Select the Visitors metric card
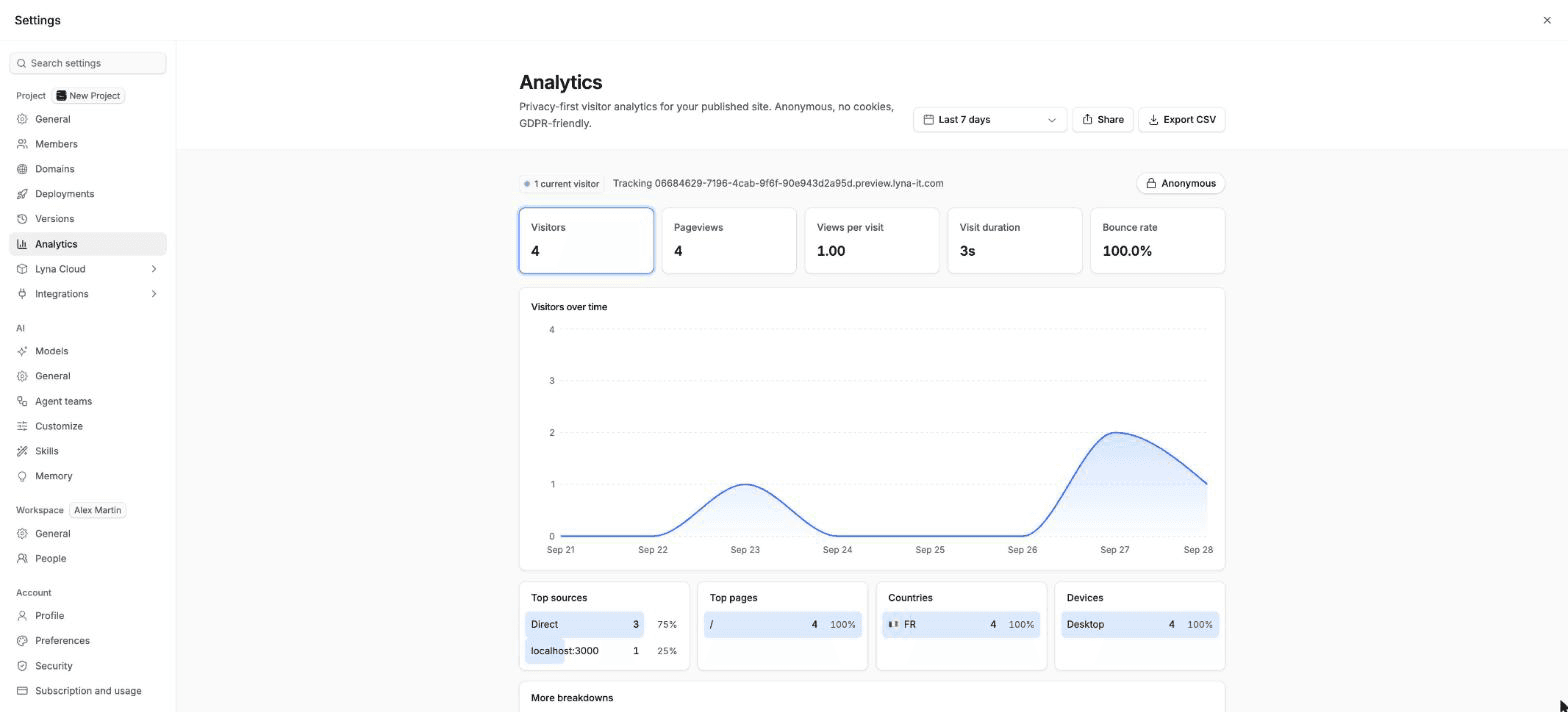The image size is (1568, 712). pos(586,240)
